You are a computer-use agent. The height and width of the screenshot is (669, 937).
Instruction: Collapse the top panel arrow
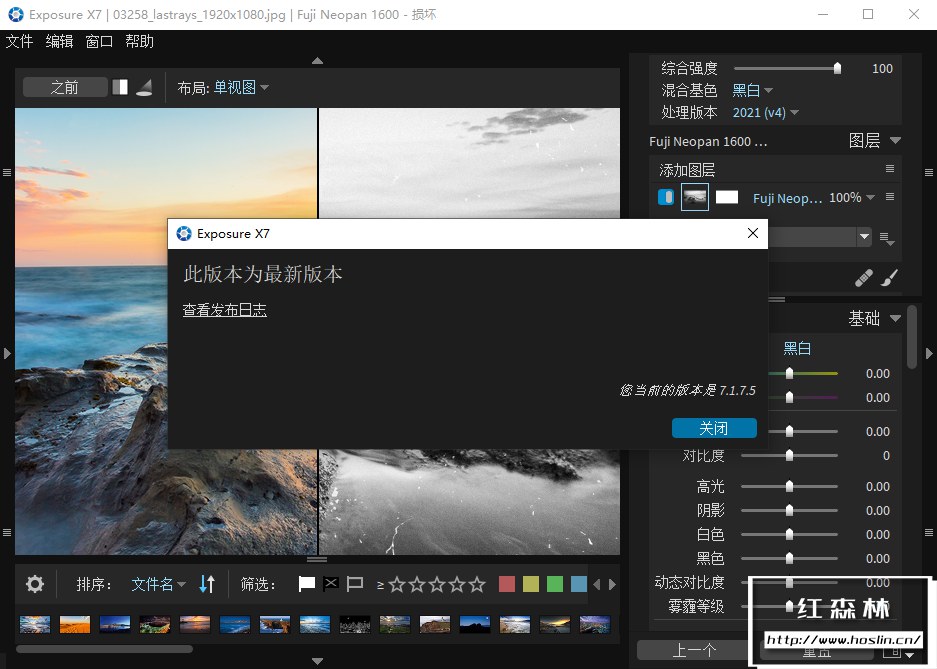317,61
